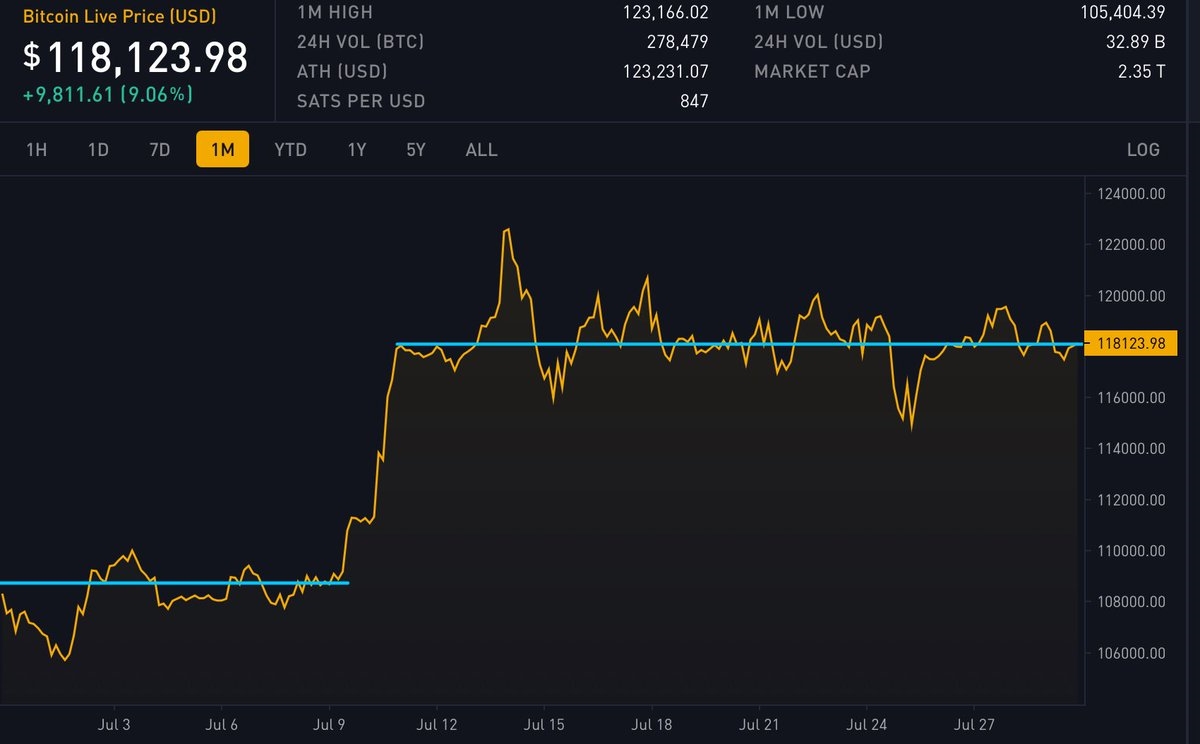Image resolution: width=1200 pixels, height=744 pixels.
Task: Click the Jul 15 date label
Action: click(x=546, y=724)
